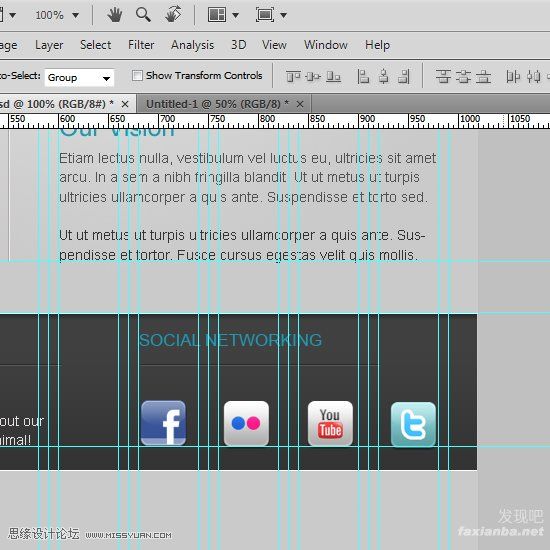Expand Arrange Documents dropdown arrow
The image size is (550, 550).
click(x=236, y=15)
